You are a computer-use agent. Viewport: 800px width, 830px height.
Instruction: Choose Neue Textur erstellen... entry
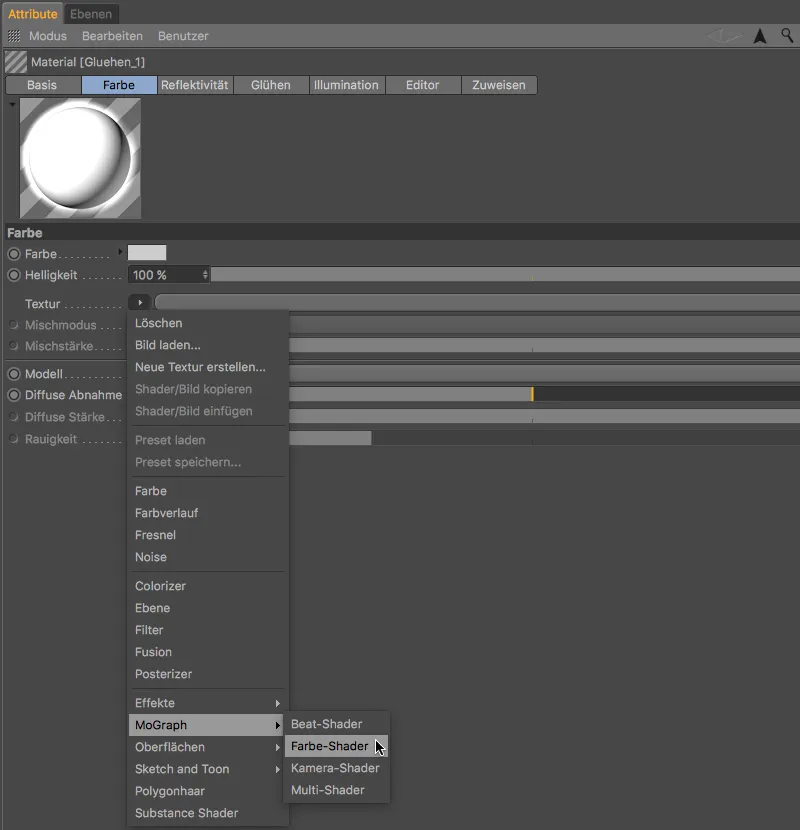208,367
